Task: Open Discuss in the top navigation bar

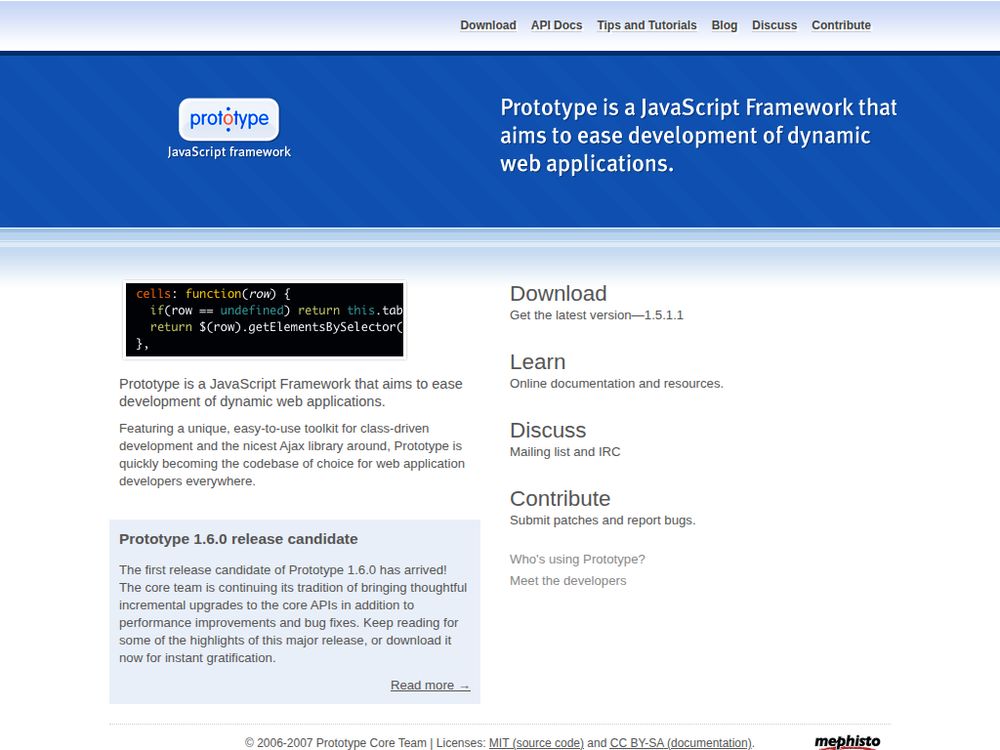Action: point(774,26)
